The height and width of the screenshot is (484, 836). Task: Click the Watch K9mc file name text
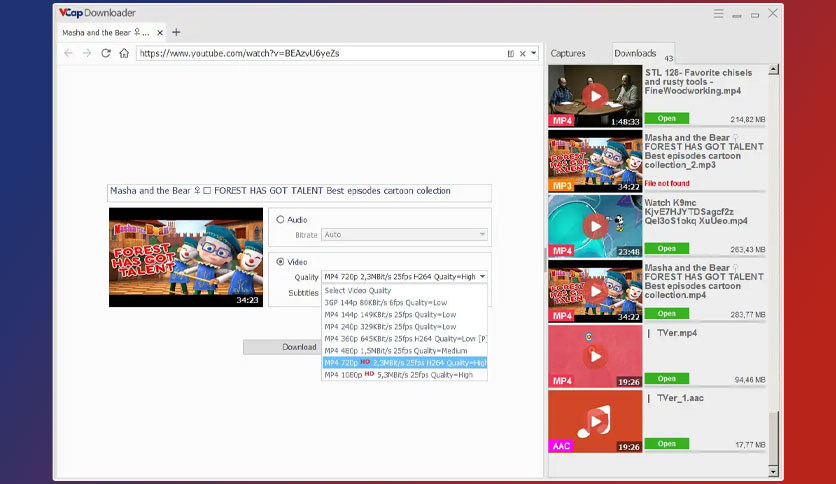(696, 212)
